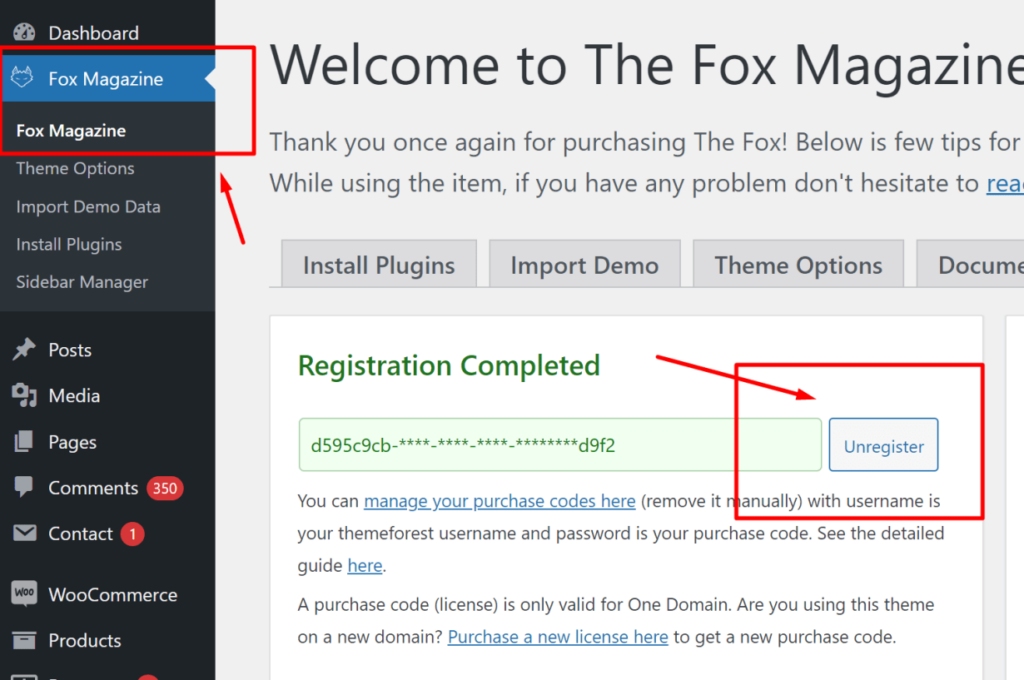Open Theme Options in the sidebar submenu
The height and width of the screenshot is (680, 1024).
pos(75,169)
